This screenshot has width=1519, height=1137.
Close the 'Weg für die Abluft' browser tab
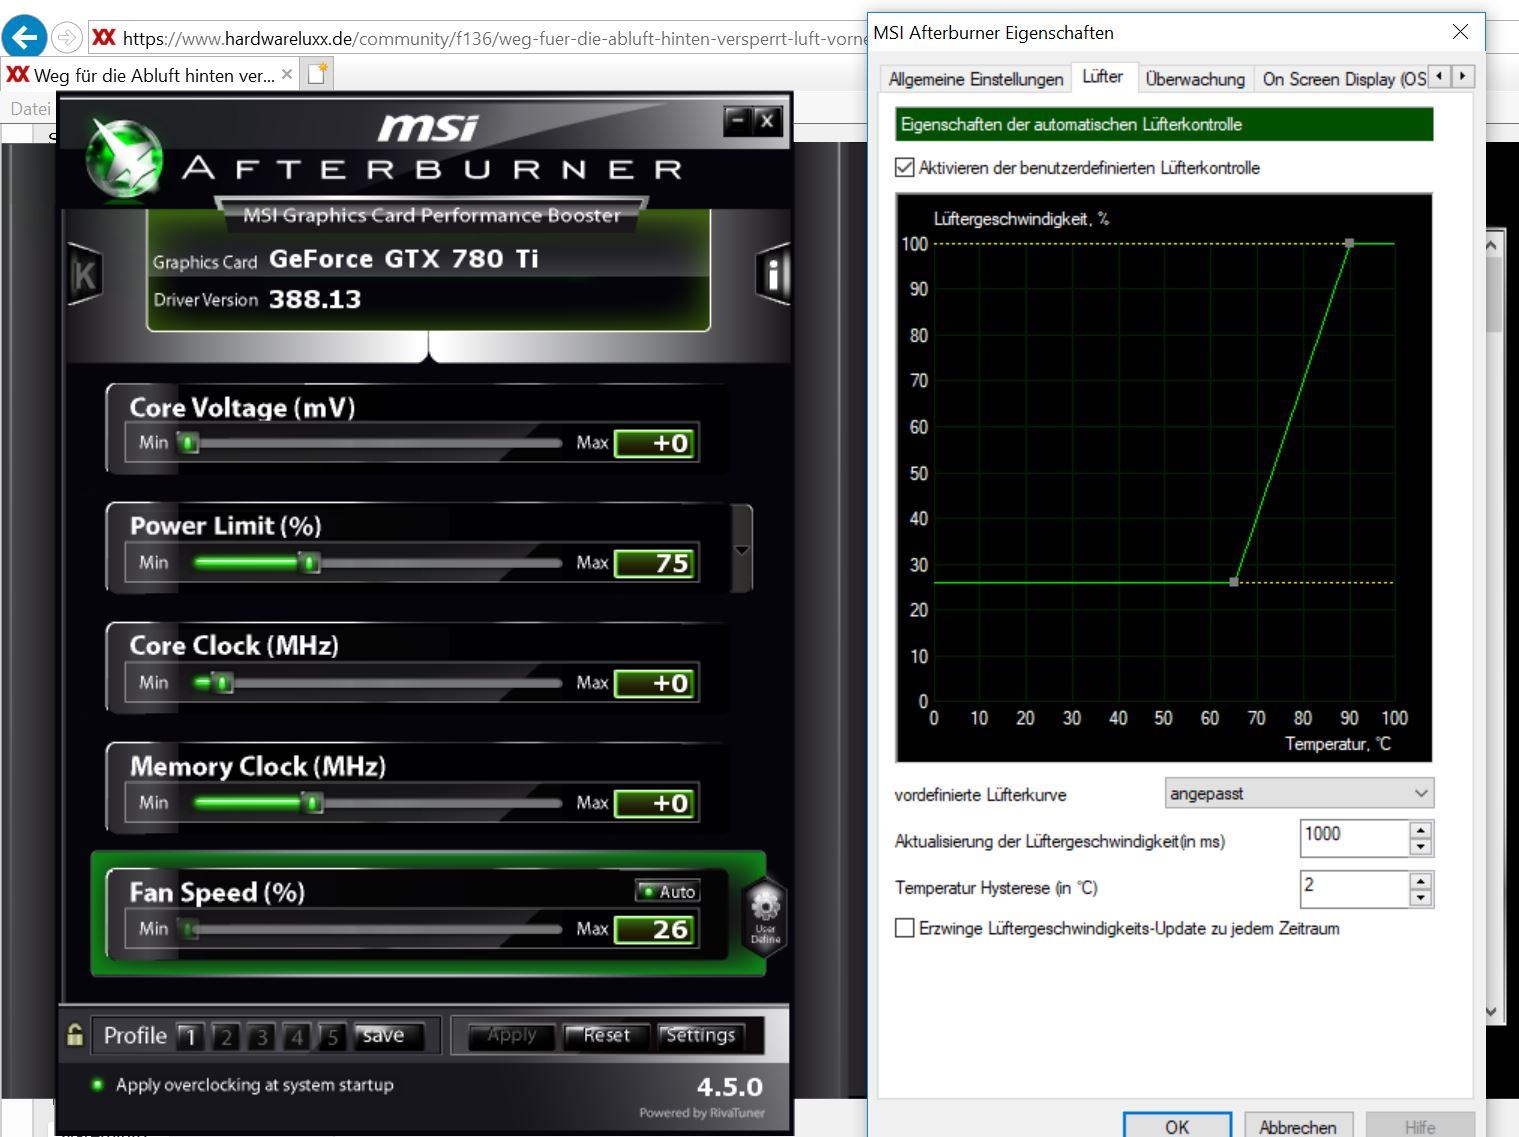[287, 74]
